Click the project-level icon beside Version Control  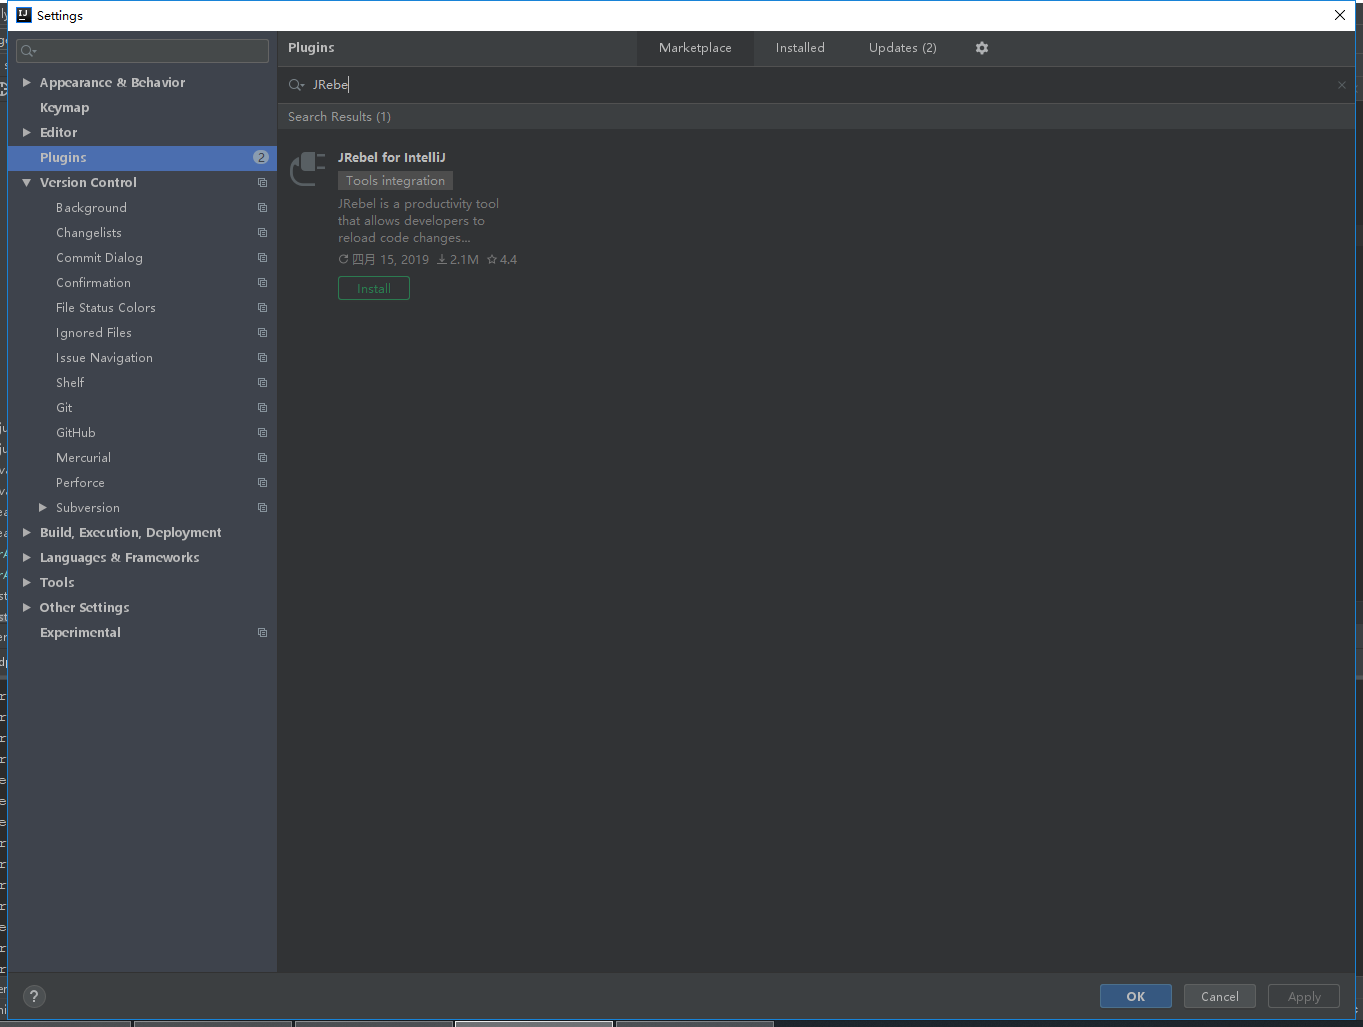tap(262, 183)
